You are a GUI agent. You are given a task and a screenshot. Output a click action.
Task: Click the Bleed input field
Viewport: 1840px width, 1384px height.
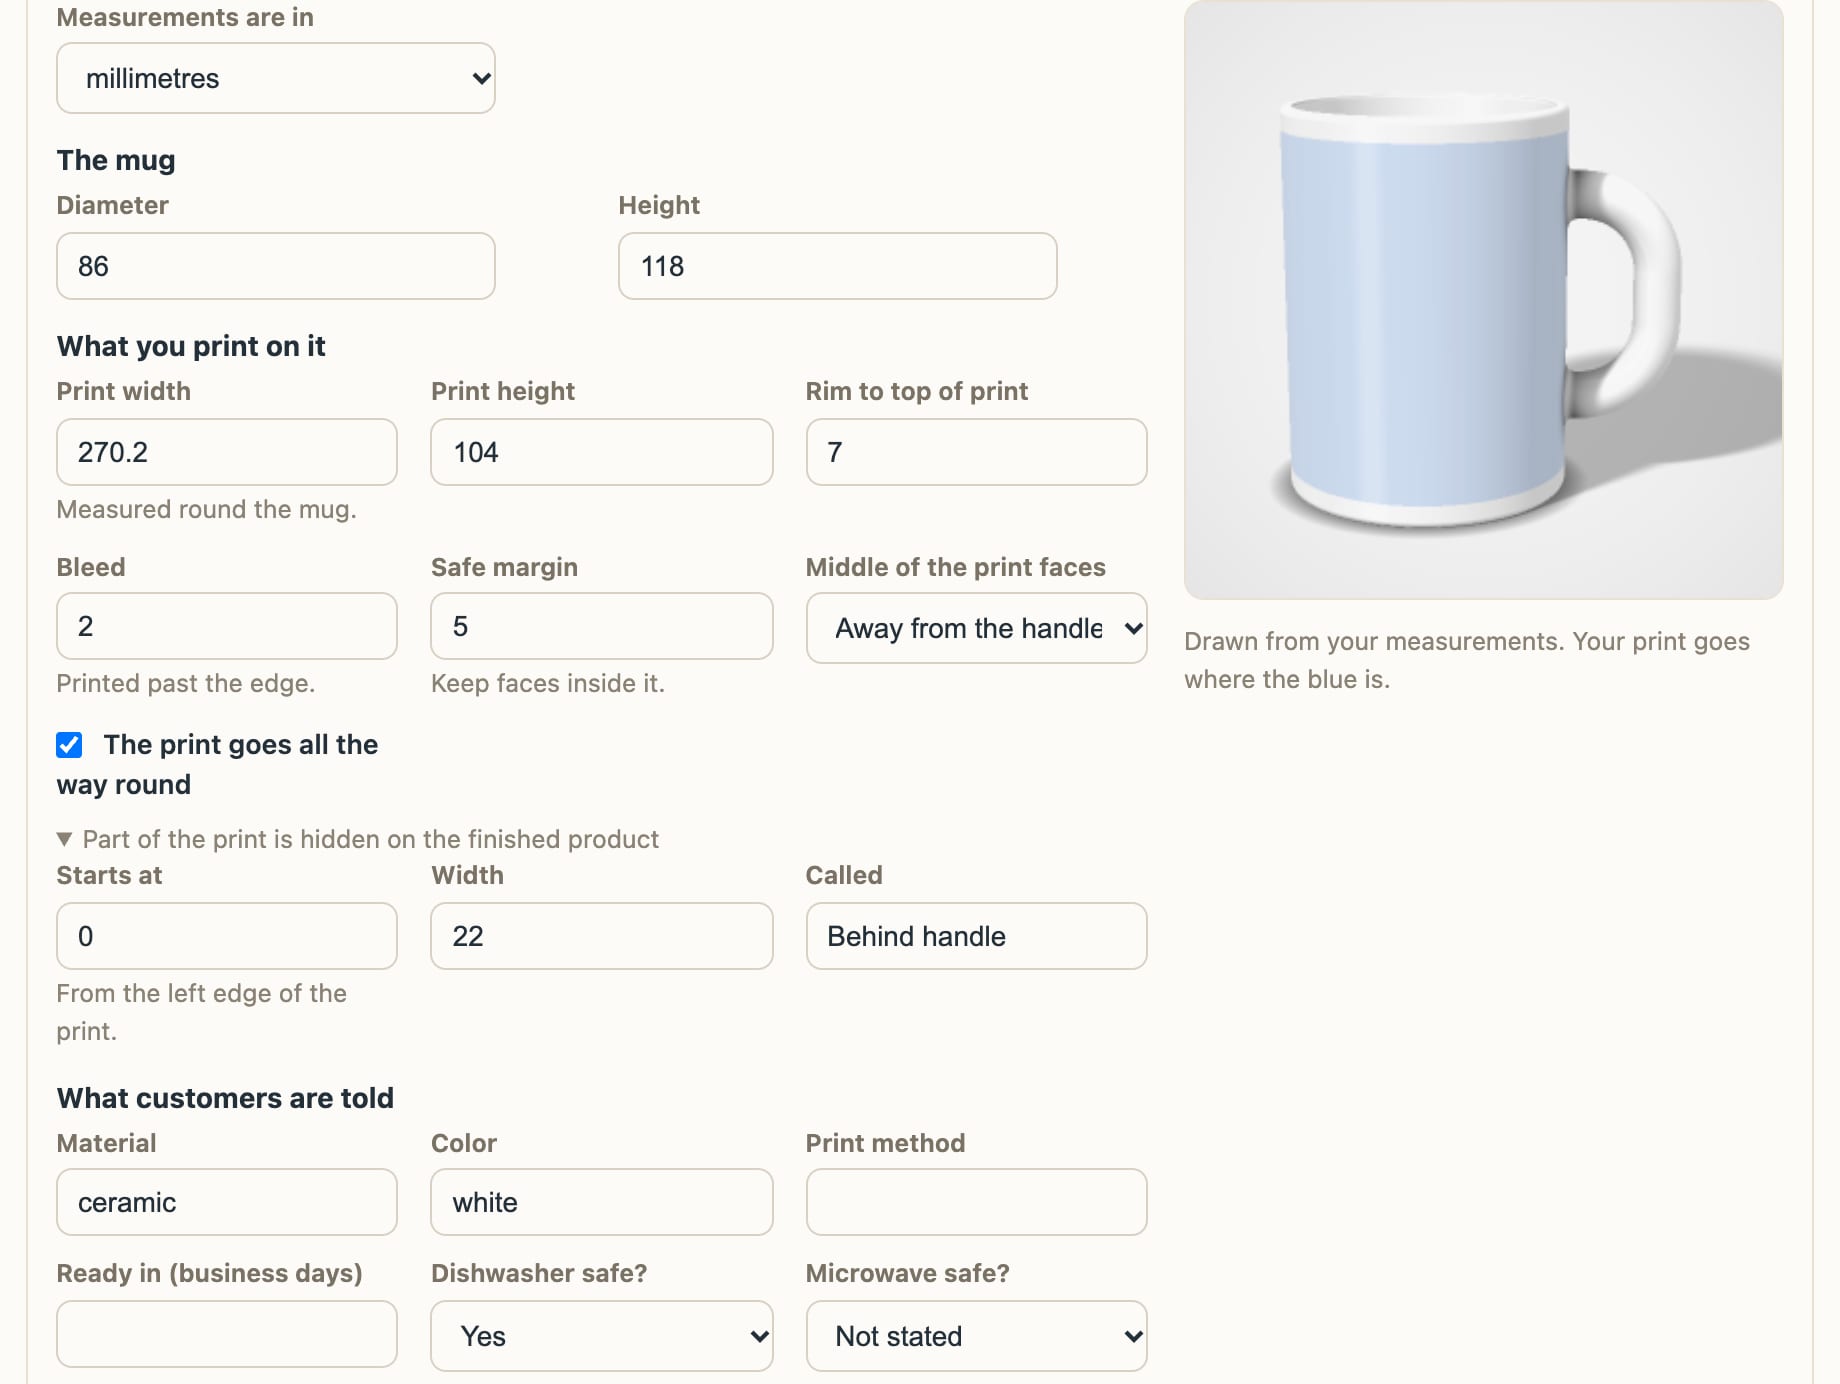[227, 626]
